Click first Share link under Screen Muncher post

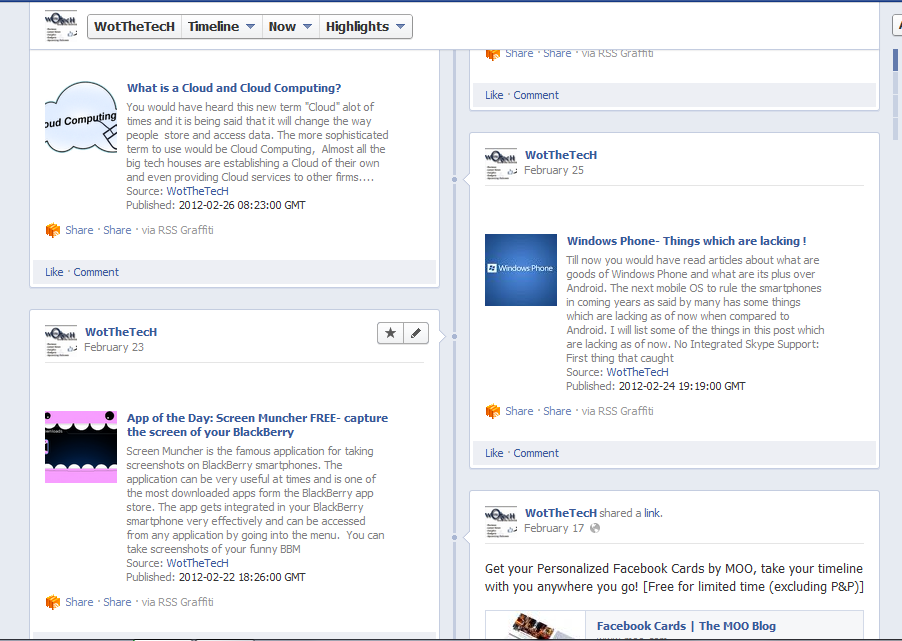point(79,602)
